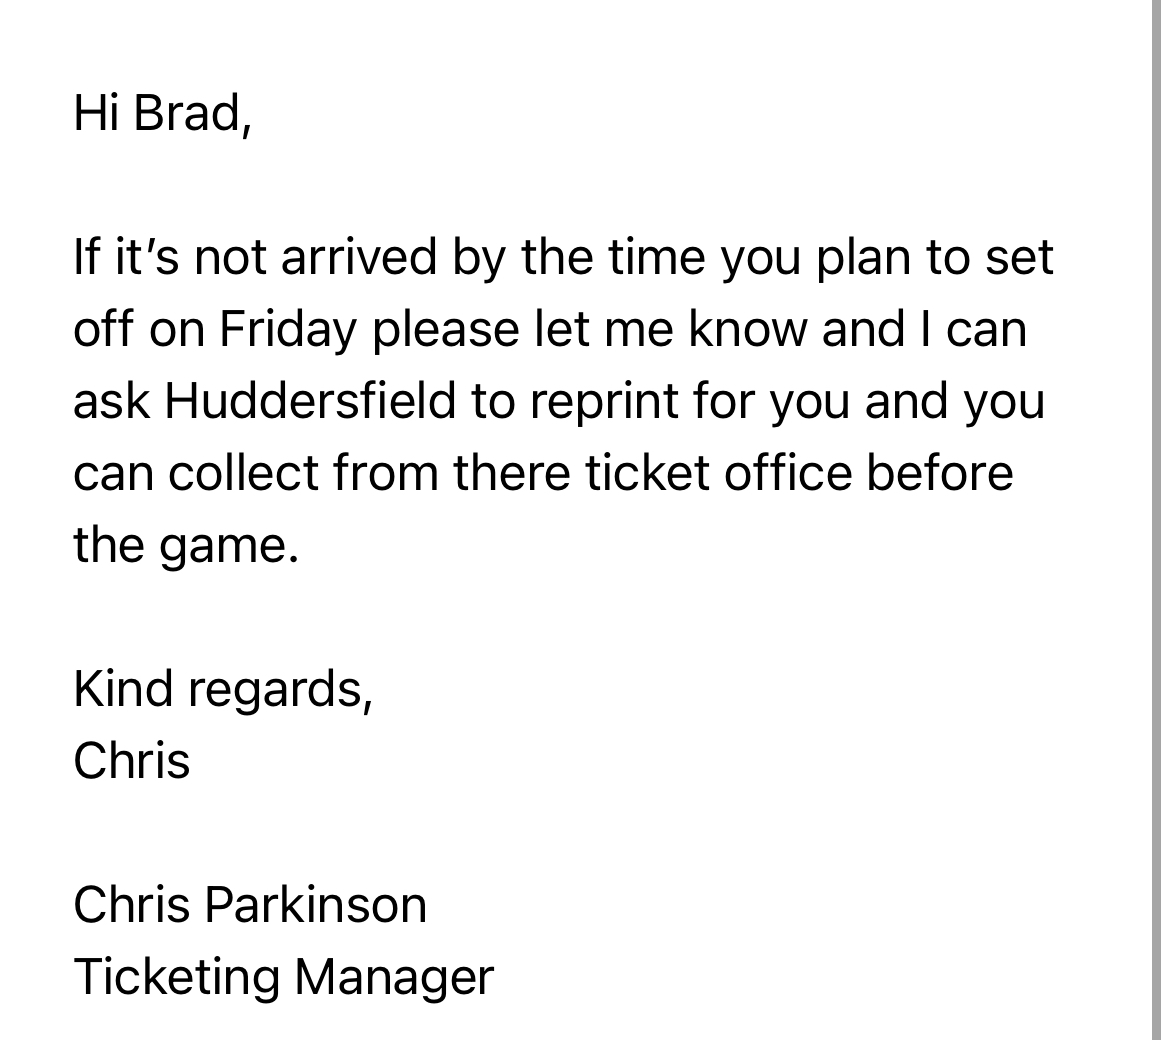Click the "Kind regards," sign-off line
This screenshot has height=1040, width=1170.
click(x=223, y=689)
